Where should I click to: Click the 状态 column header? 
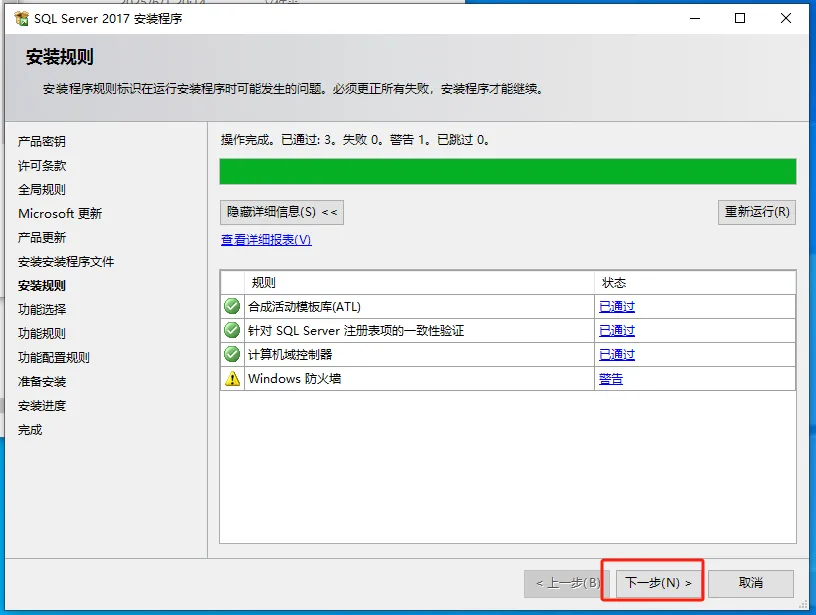pos(695,283)
